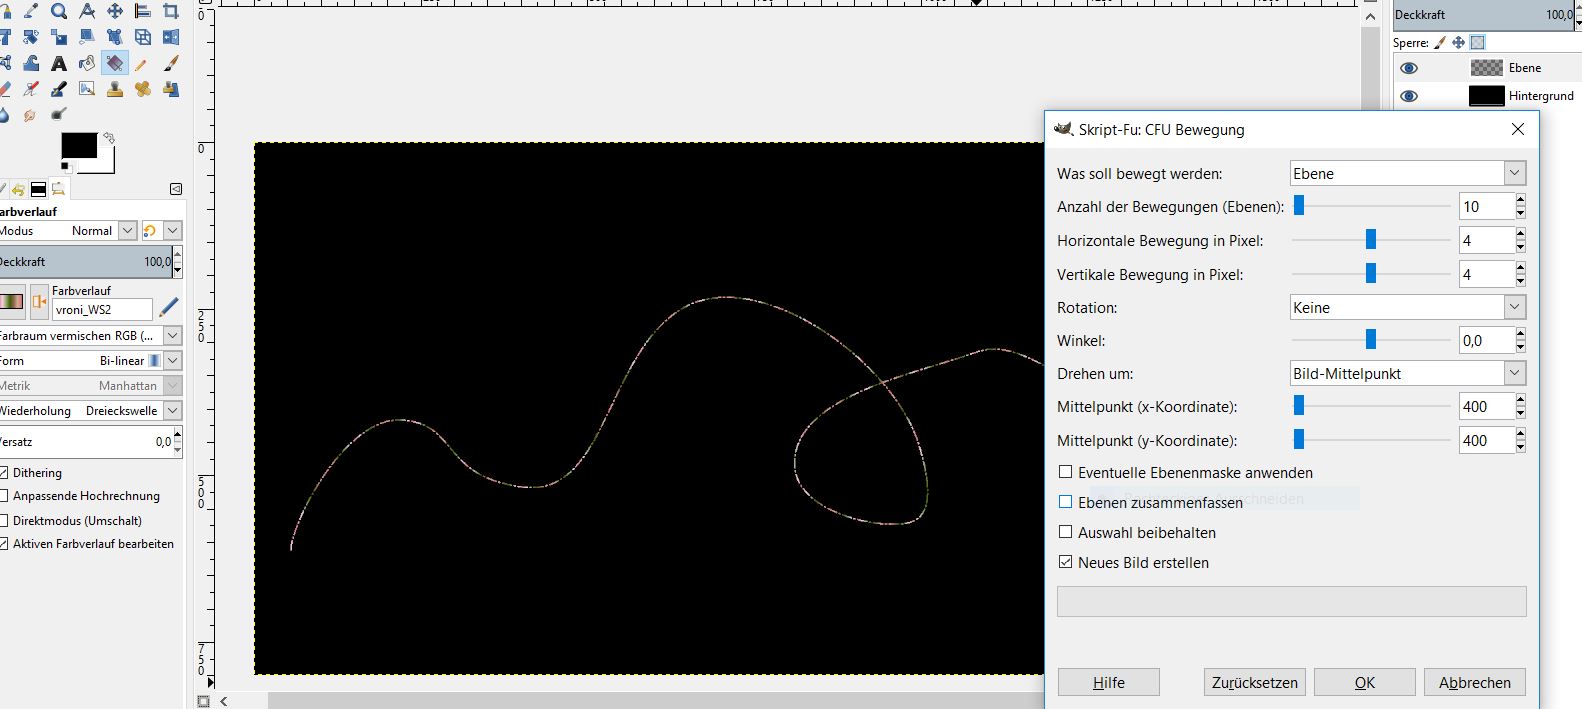Select the Measure compass tool
The height and width of the screenshot is (709, 1582).
(x=87, y=11)
